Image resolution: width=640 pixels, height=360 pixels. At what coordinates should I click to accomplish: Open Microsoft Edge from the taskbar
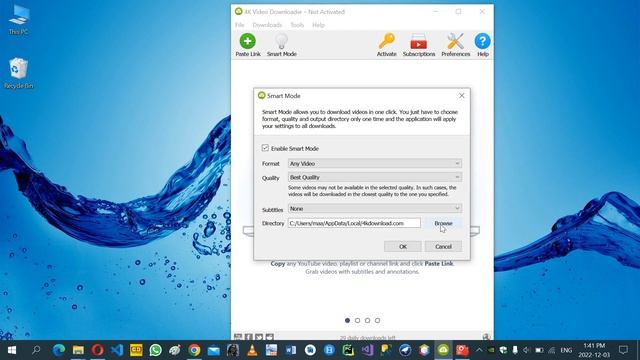[x=59, y=350]
